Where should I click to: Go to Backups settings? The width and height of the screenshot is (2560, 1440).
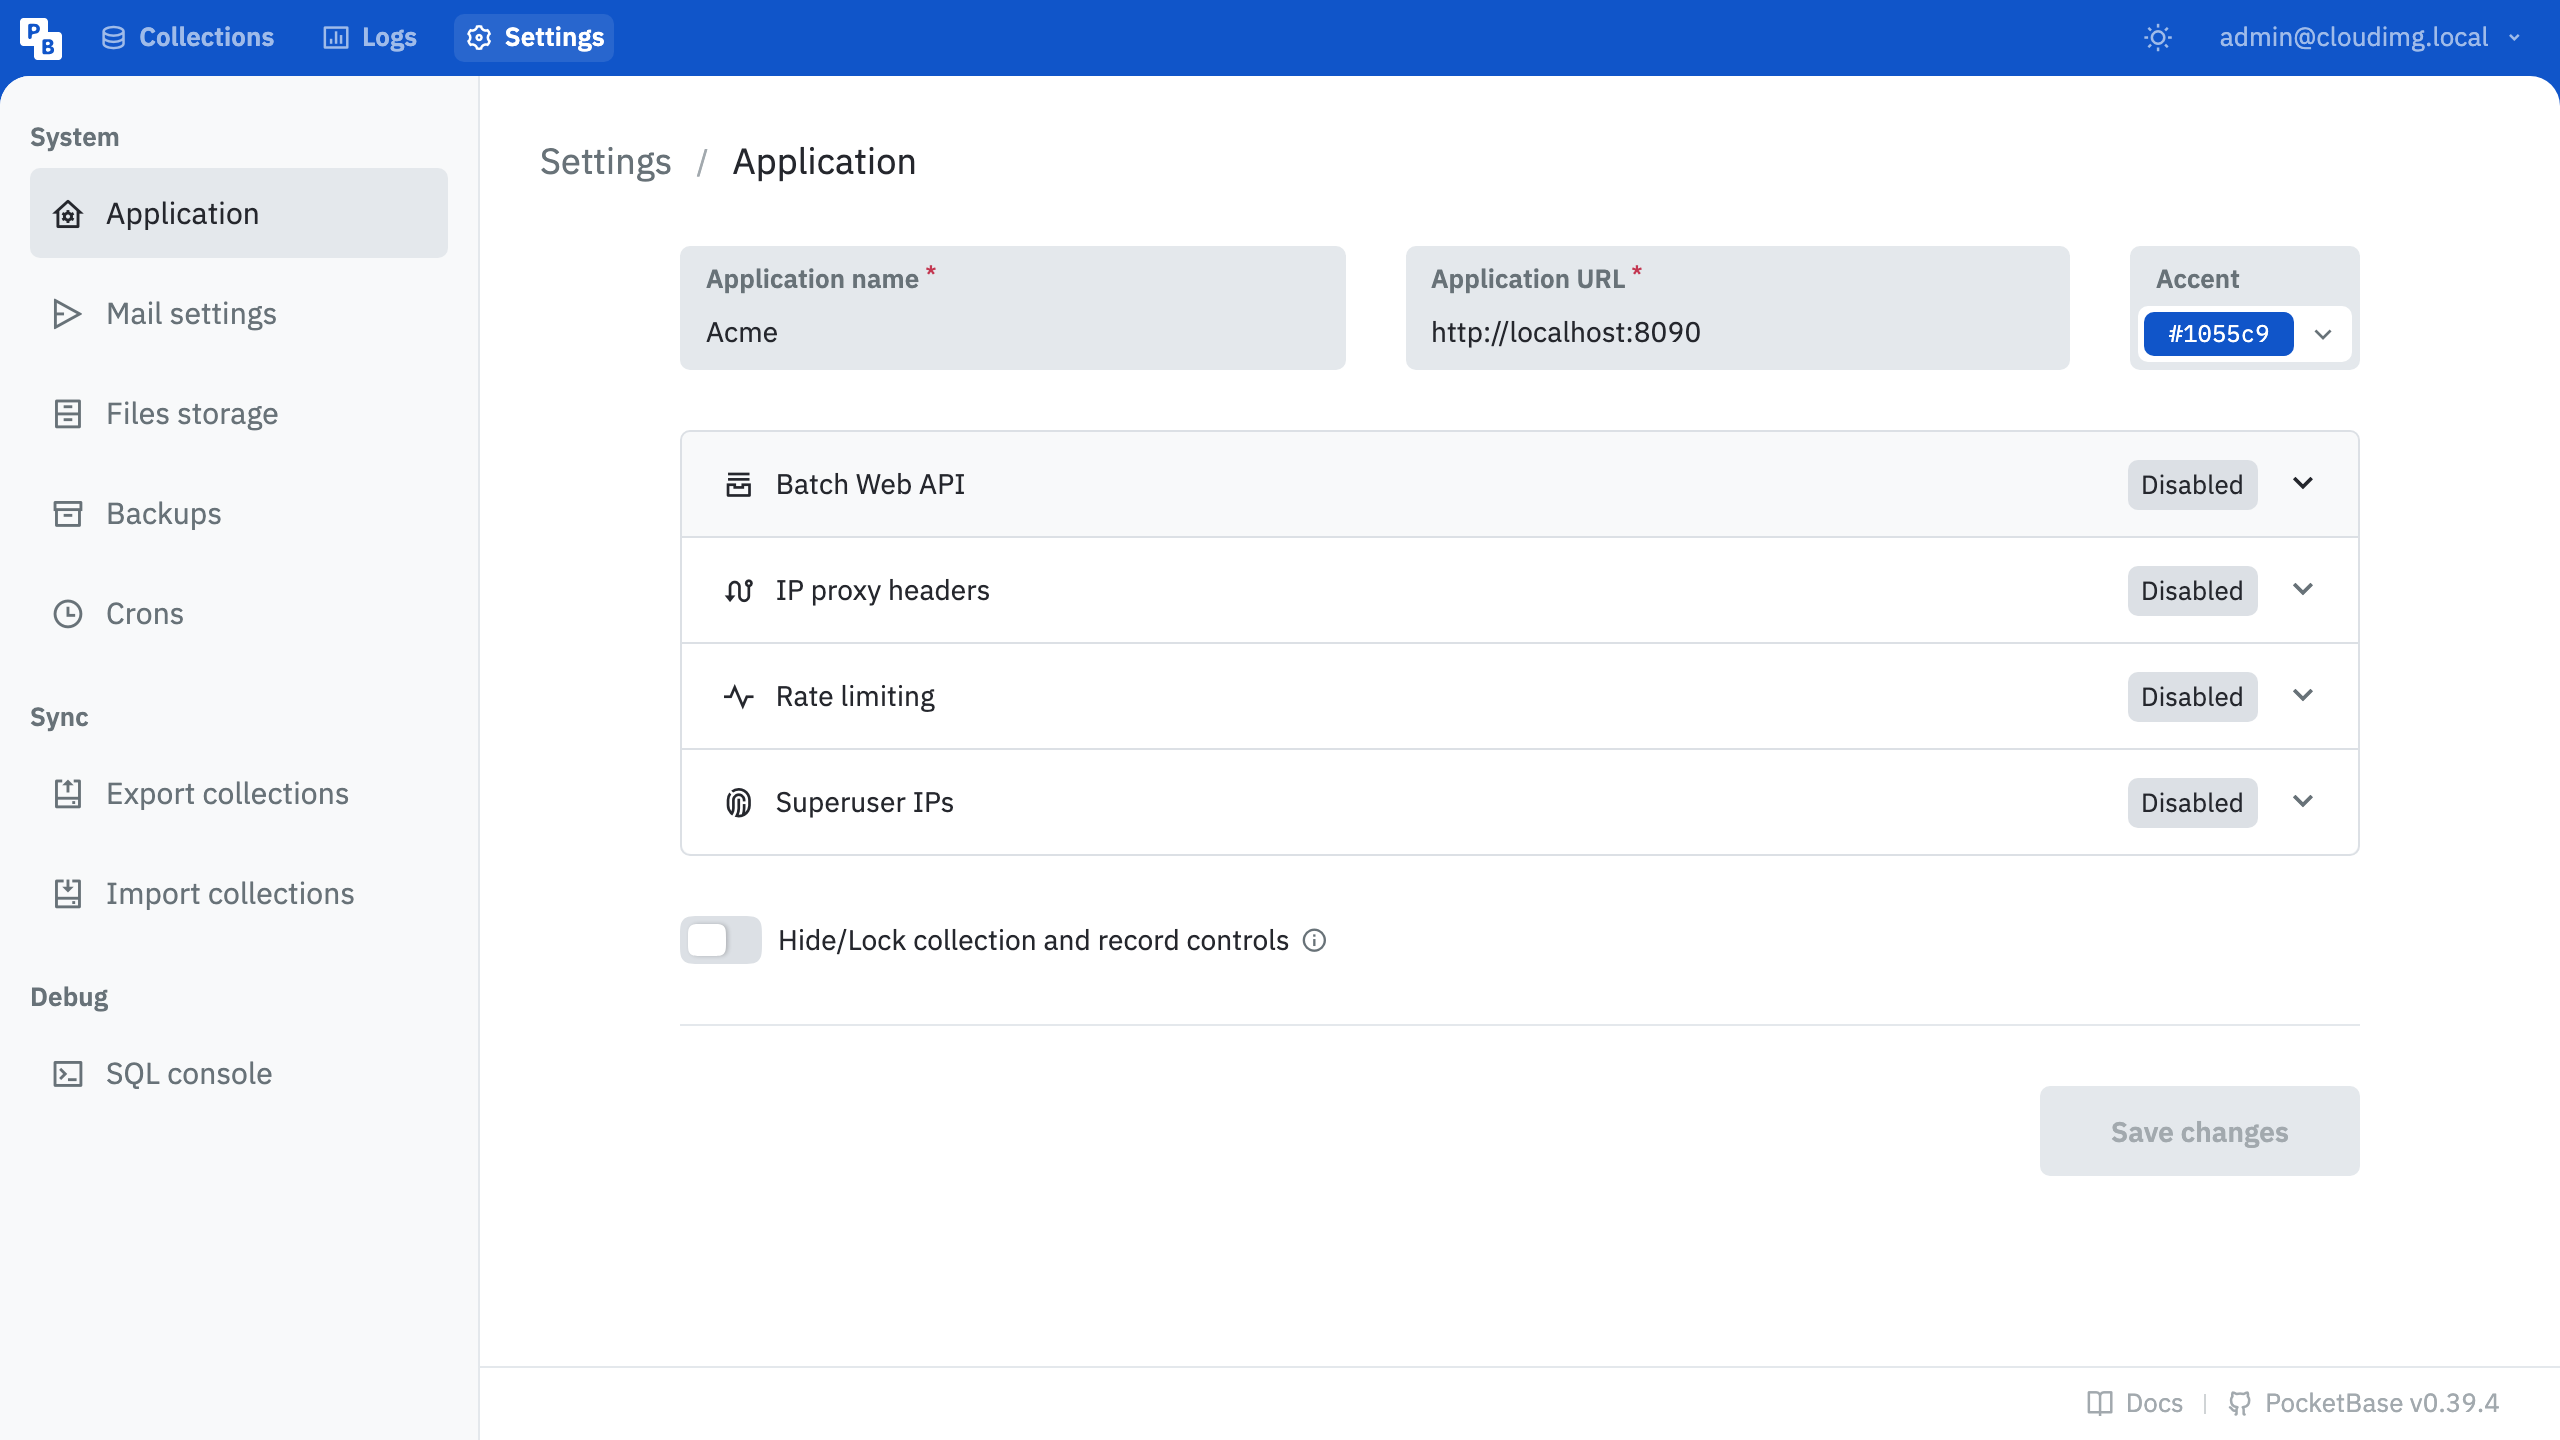(x=239, y=513)
